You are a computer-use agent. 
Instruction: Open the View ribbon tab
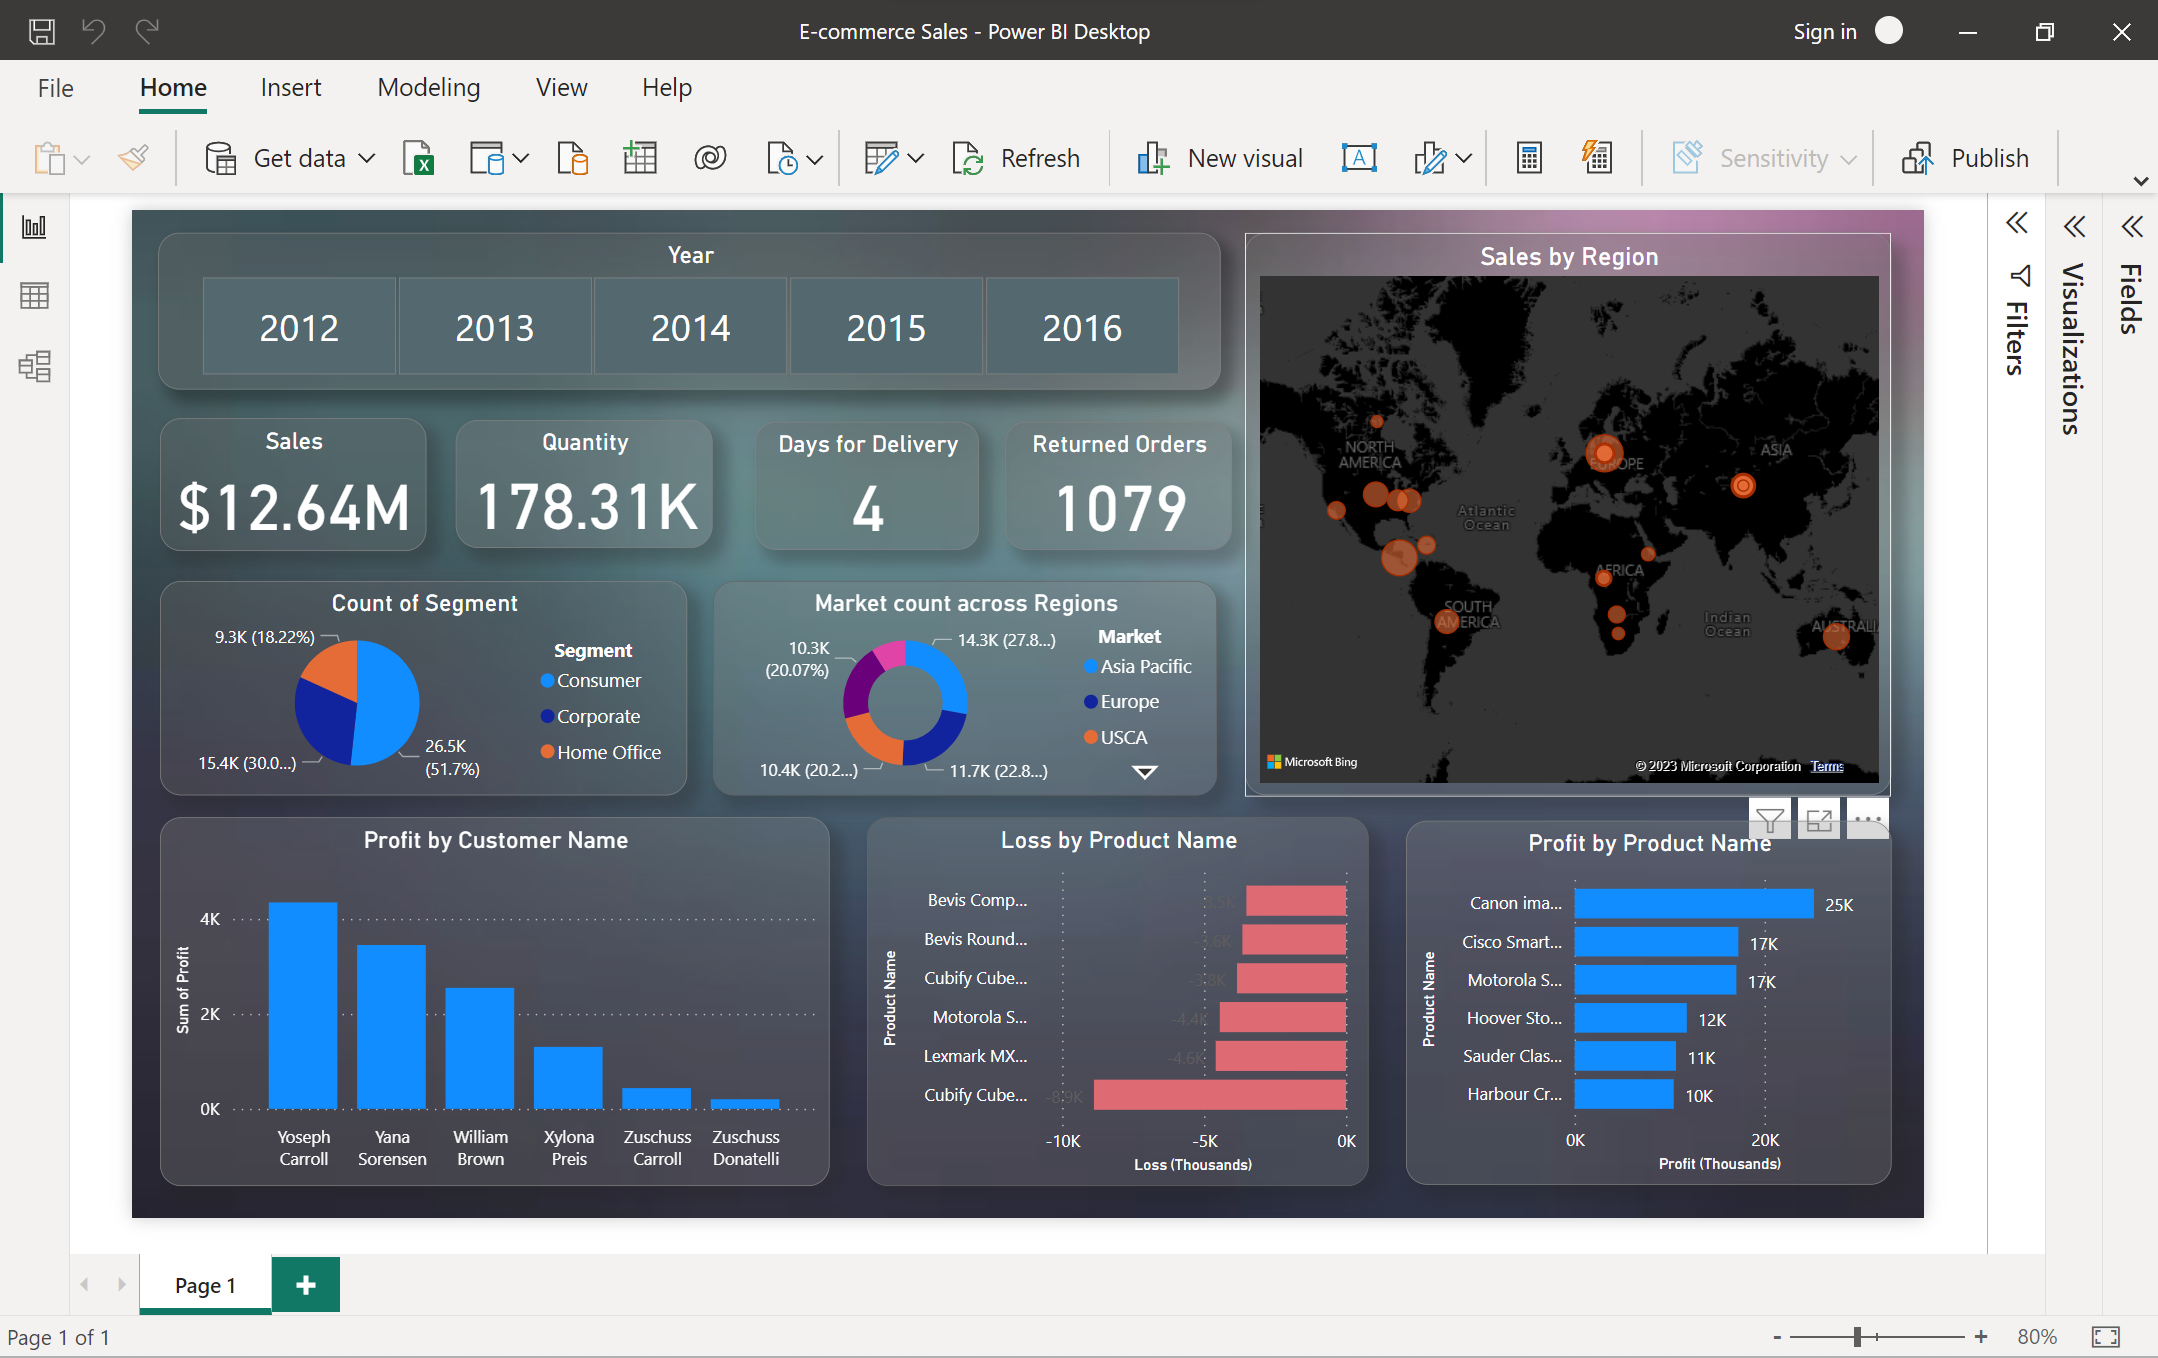coord(561,88)
